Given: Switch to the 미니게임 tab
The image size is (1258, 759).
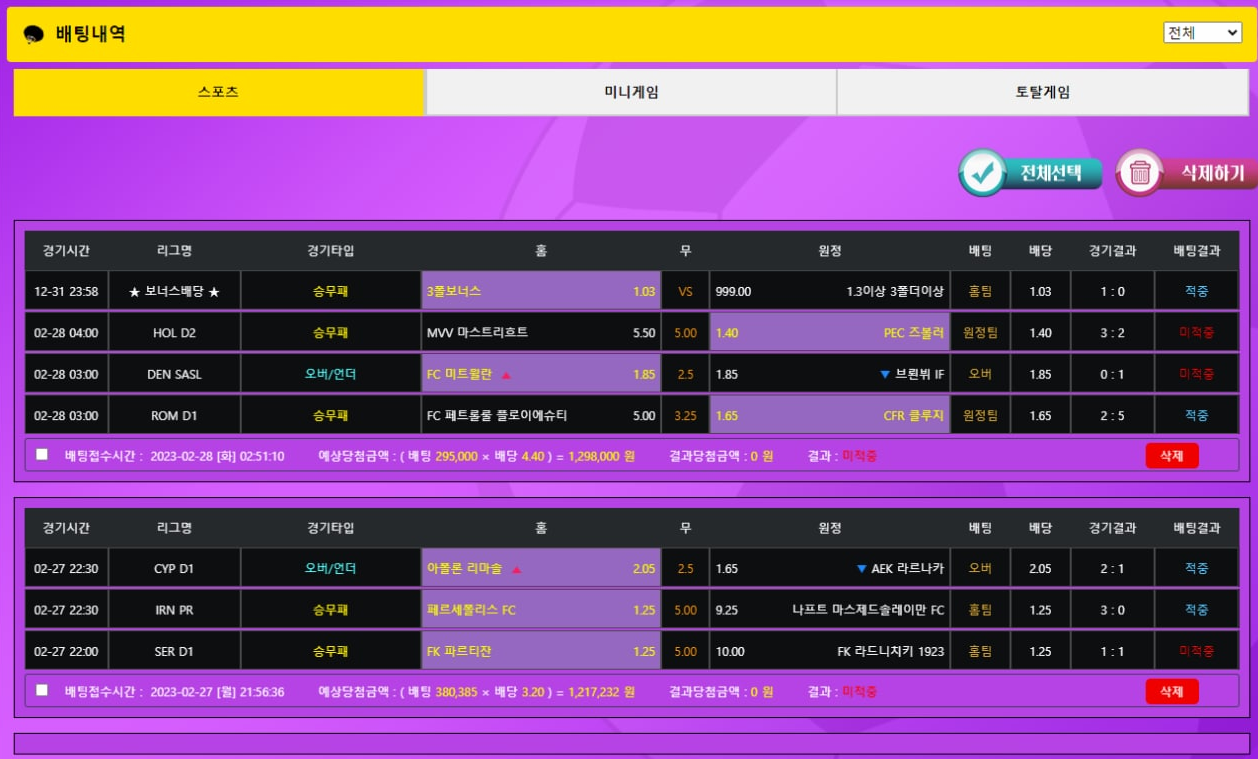Looking at the screenshot, I should tap(631, 92).
